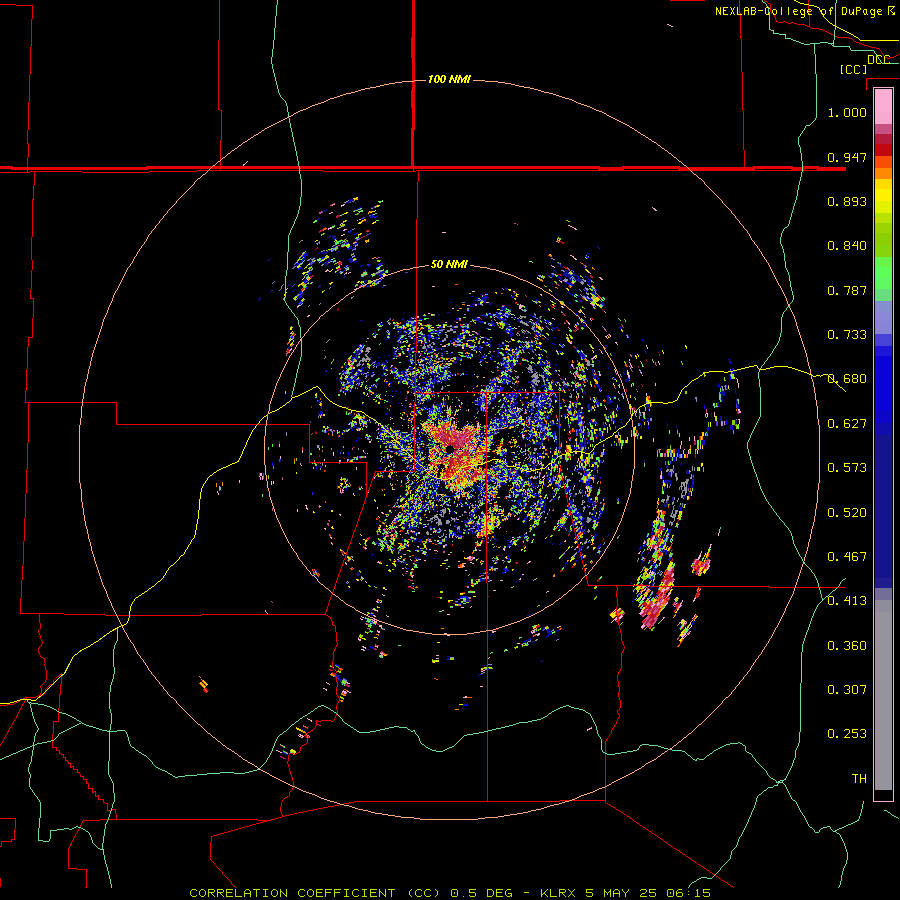Click the 0.840 scale value

[x=847, y=246]
